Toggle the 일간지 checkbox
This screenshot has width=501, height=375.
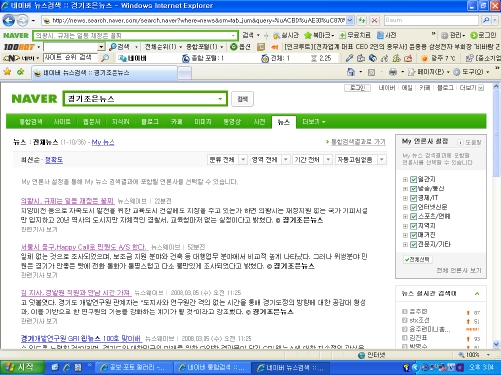coord(414,179)
